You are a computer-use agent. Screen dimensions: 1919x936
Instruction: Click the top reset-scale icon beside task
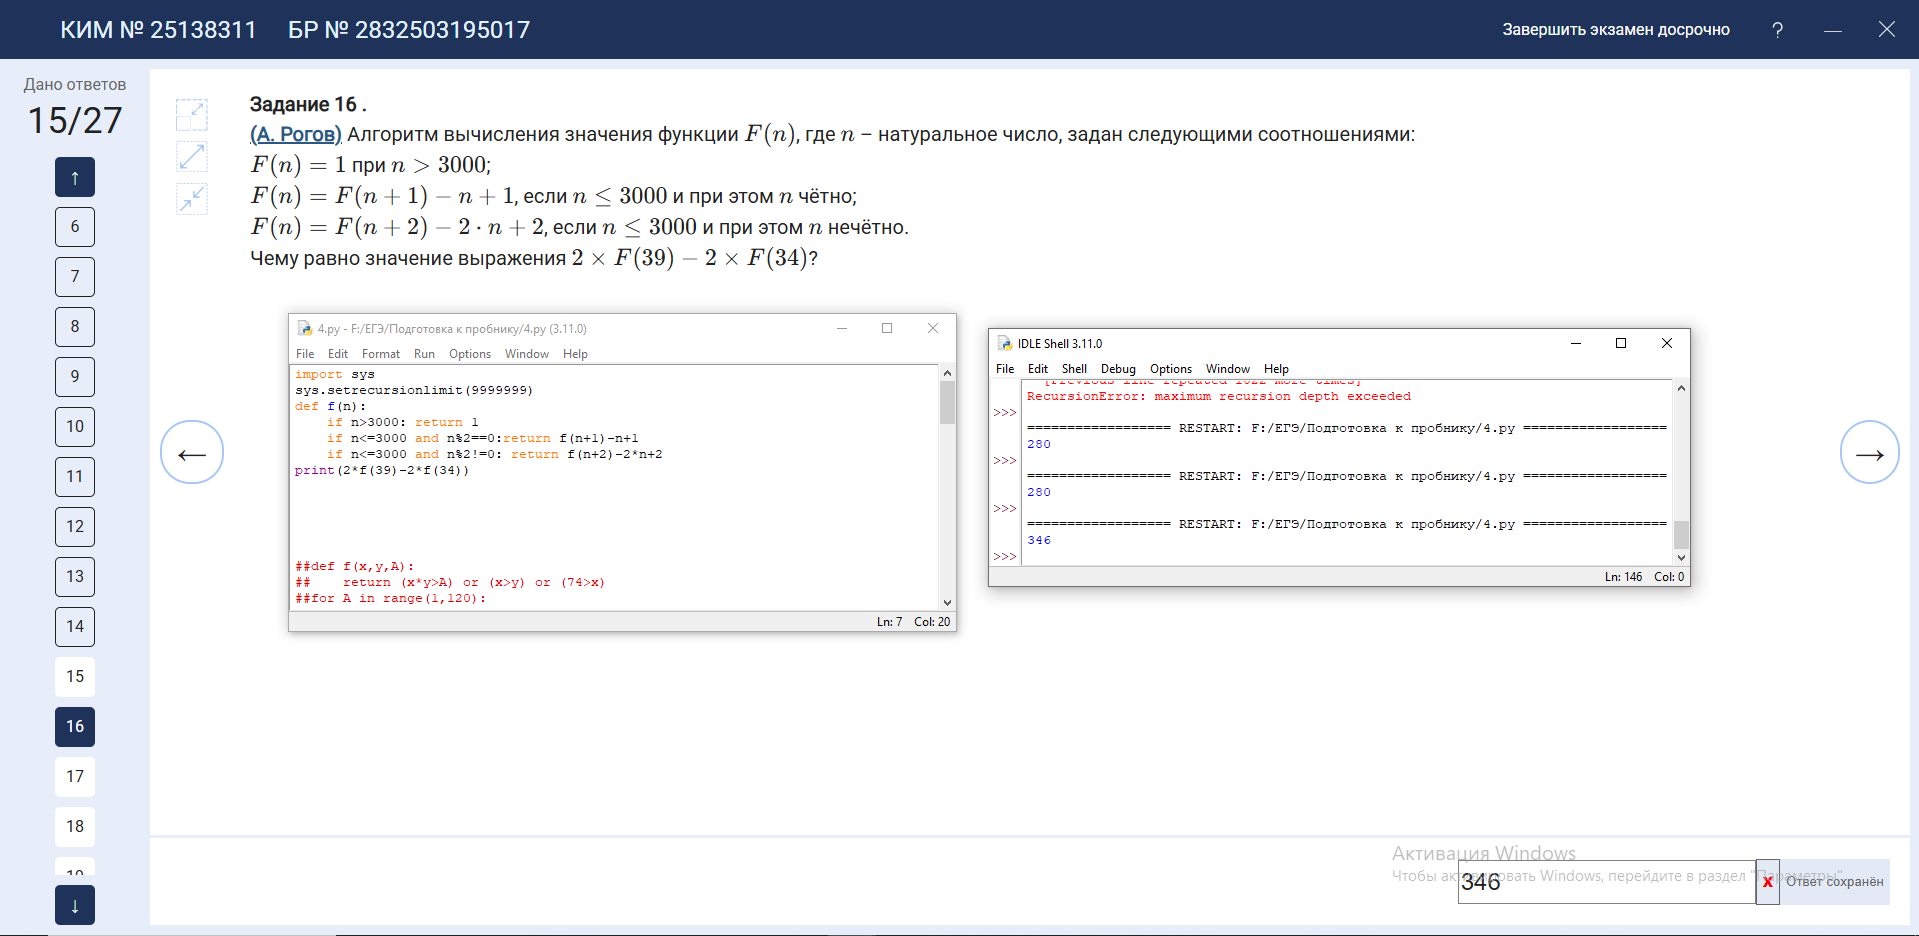point(192,115)
